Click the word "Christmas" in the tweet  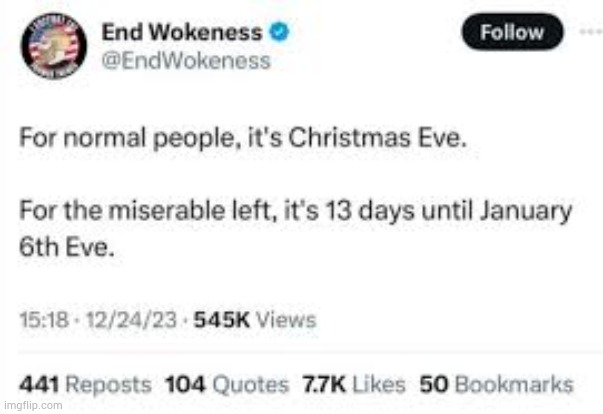[x=349, y=137]
